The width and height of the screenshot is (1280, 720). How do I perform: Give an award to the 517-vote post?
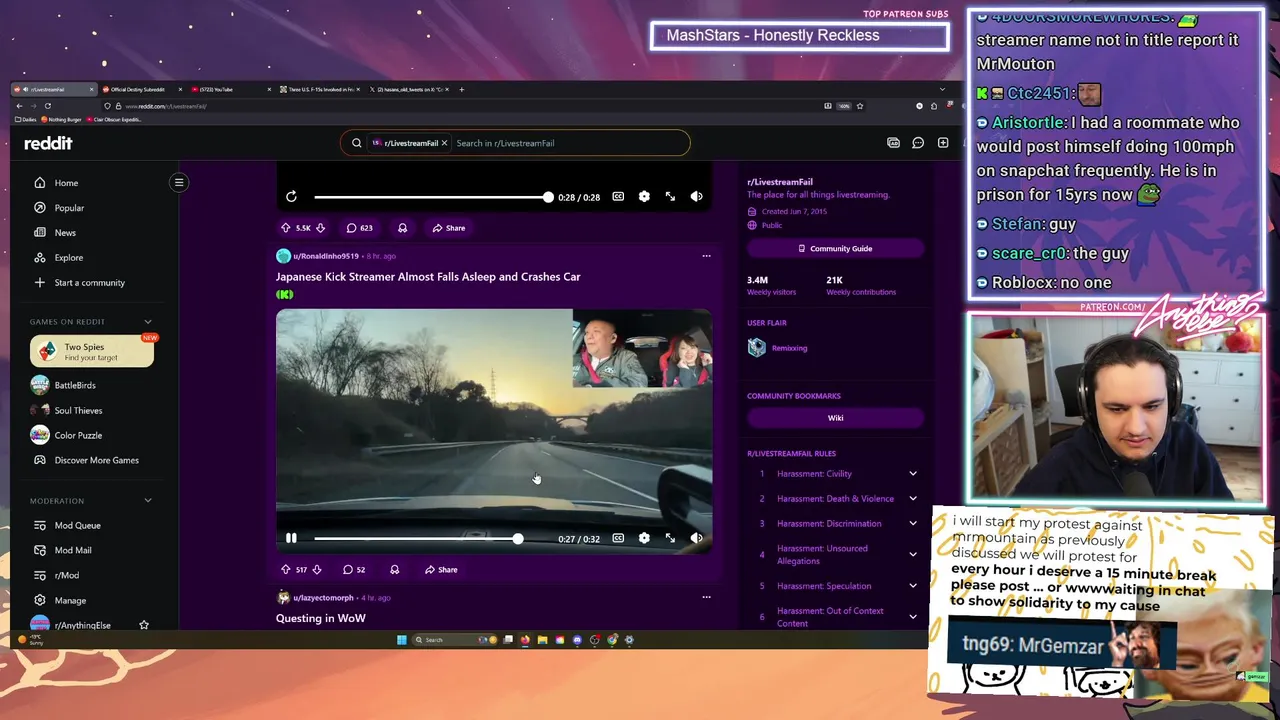(394, 570)
